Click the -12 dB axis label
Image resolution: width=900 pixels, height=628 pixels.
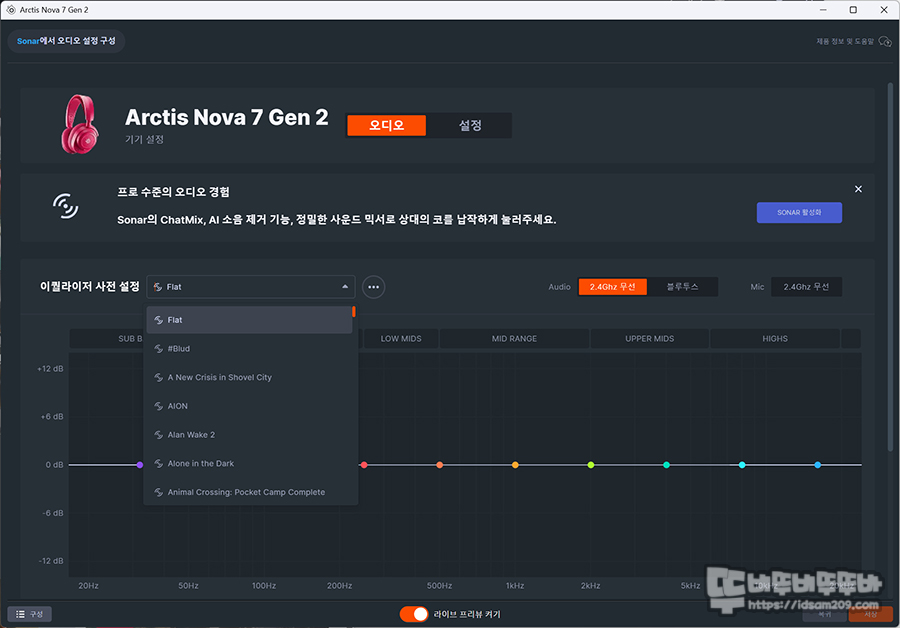[x=51, y=561]
